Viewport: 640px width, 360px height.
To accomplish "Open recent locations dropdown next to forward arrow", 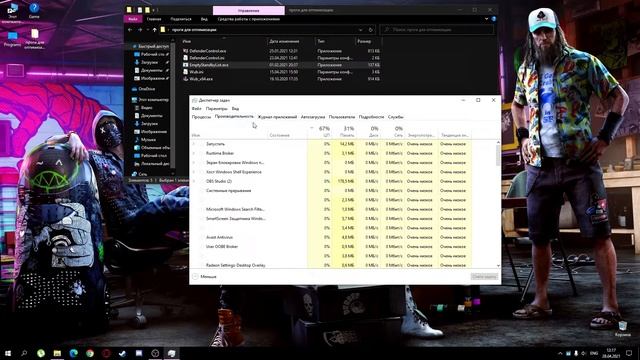I will [147, 30].
